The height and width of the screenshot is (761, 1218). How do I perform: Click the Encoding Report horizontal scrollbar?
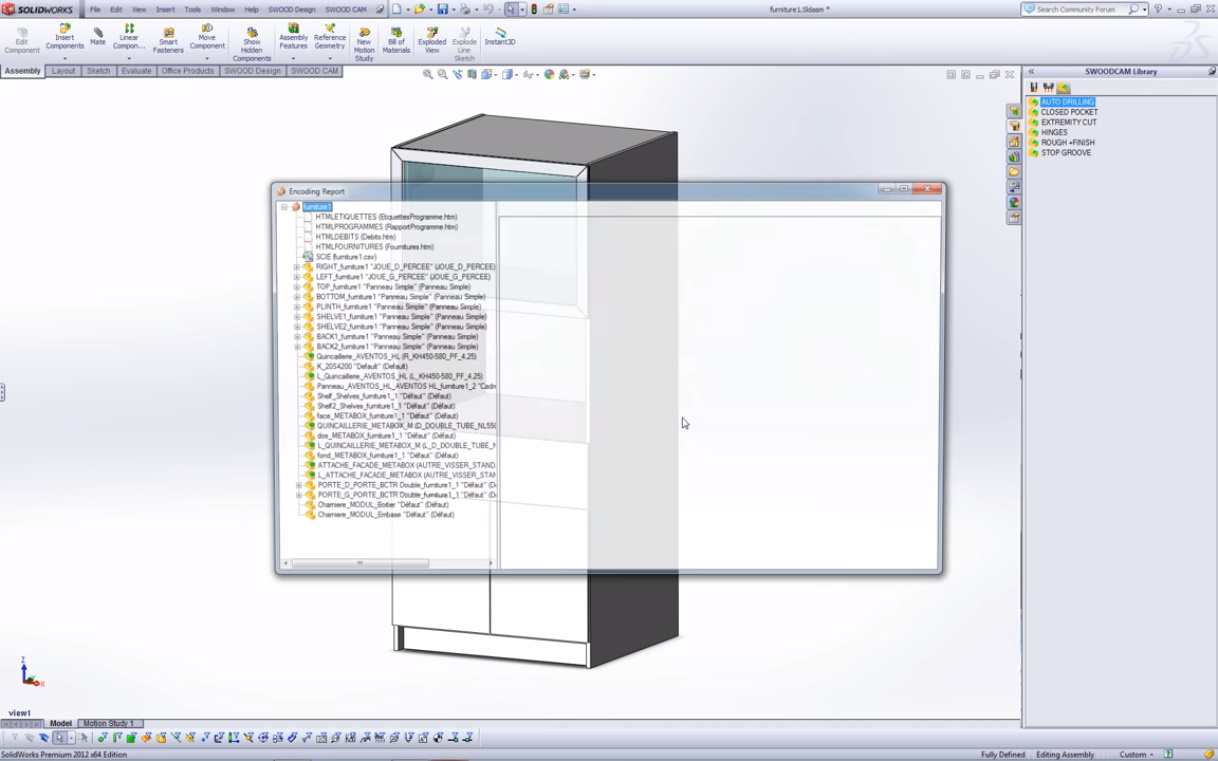coord(360,563)
